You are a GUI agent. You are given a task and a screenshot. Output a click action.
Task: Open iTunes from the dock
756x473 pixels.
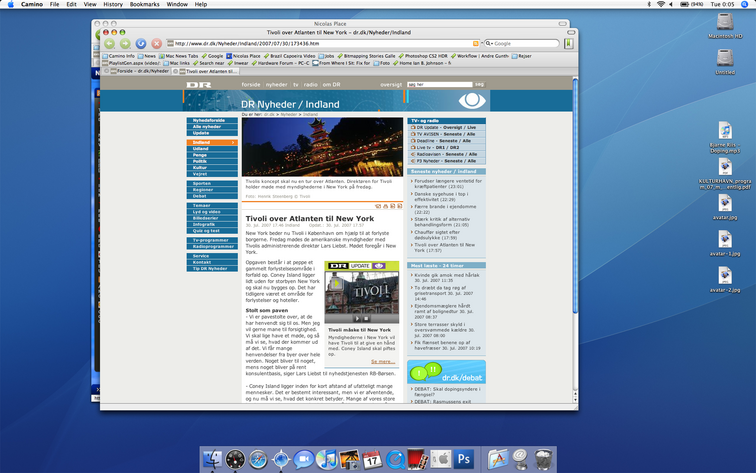coord(326,459)
